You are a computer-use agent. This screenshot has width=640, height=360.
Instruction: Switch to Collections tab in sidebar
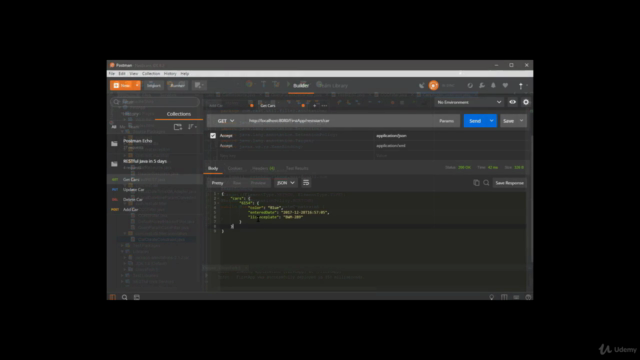[x=179, y=114]
